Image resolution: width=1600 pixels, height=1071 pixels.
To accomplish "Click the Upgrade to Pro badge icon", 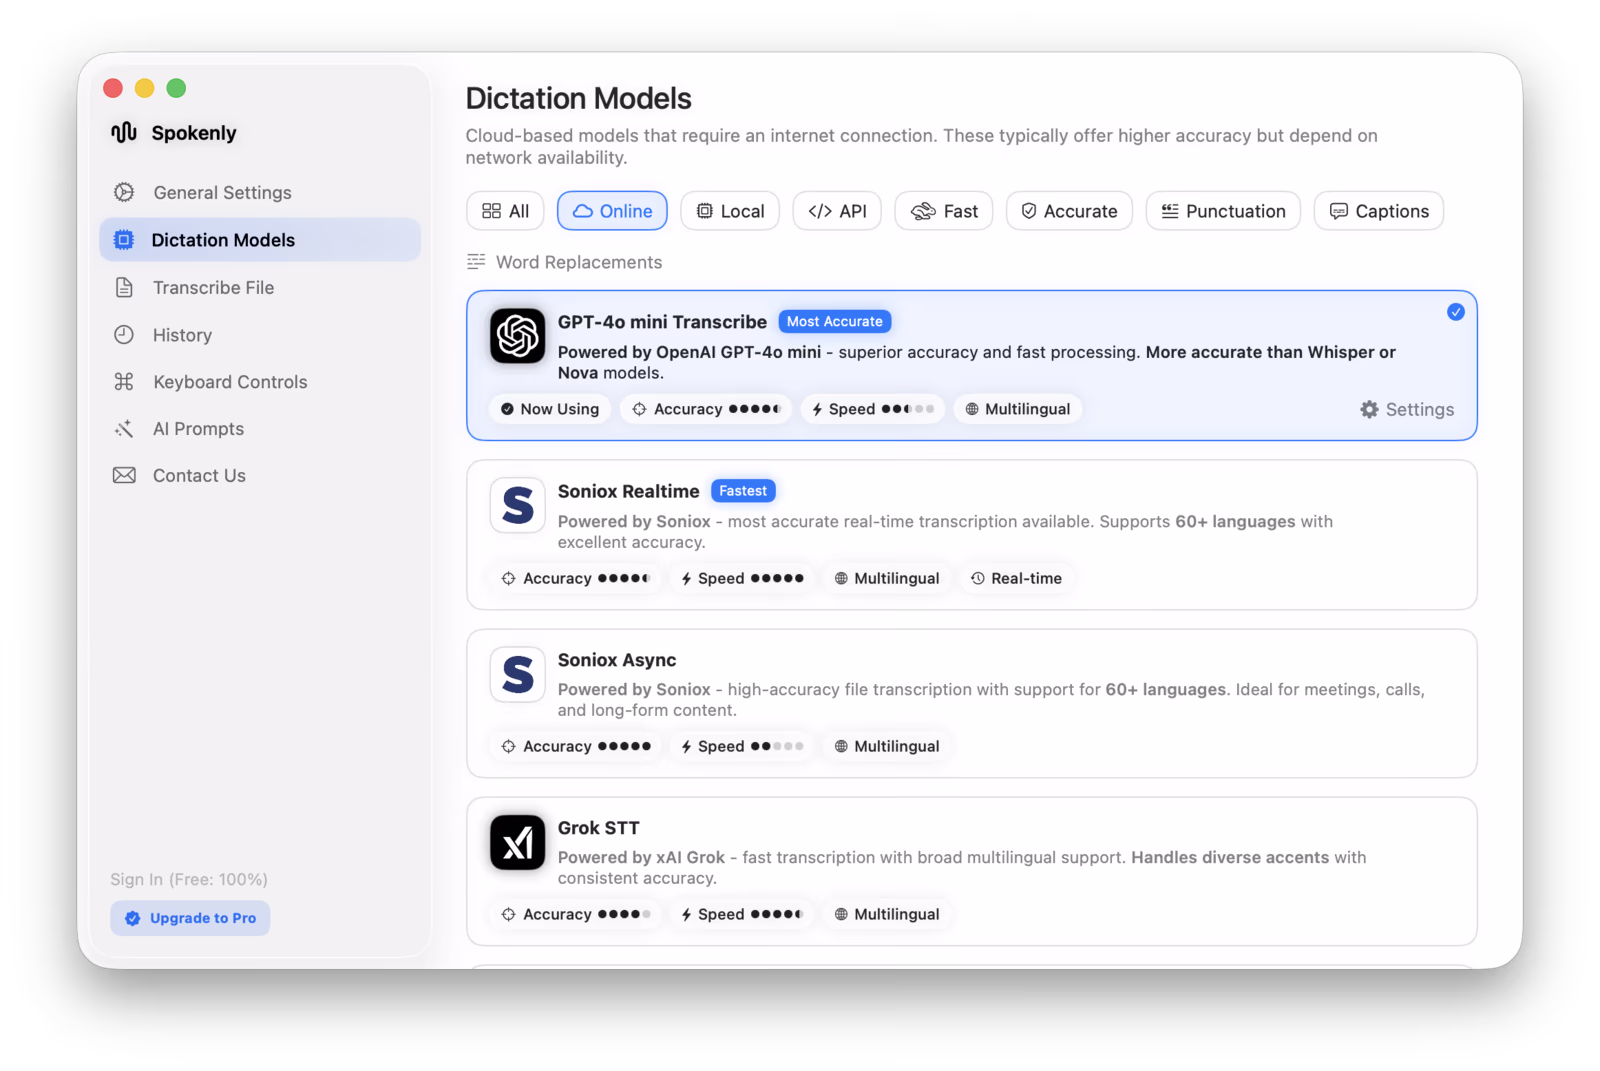I will (132, 918).
